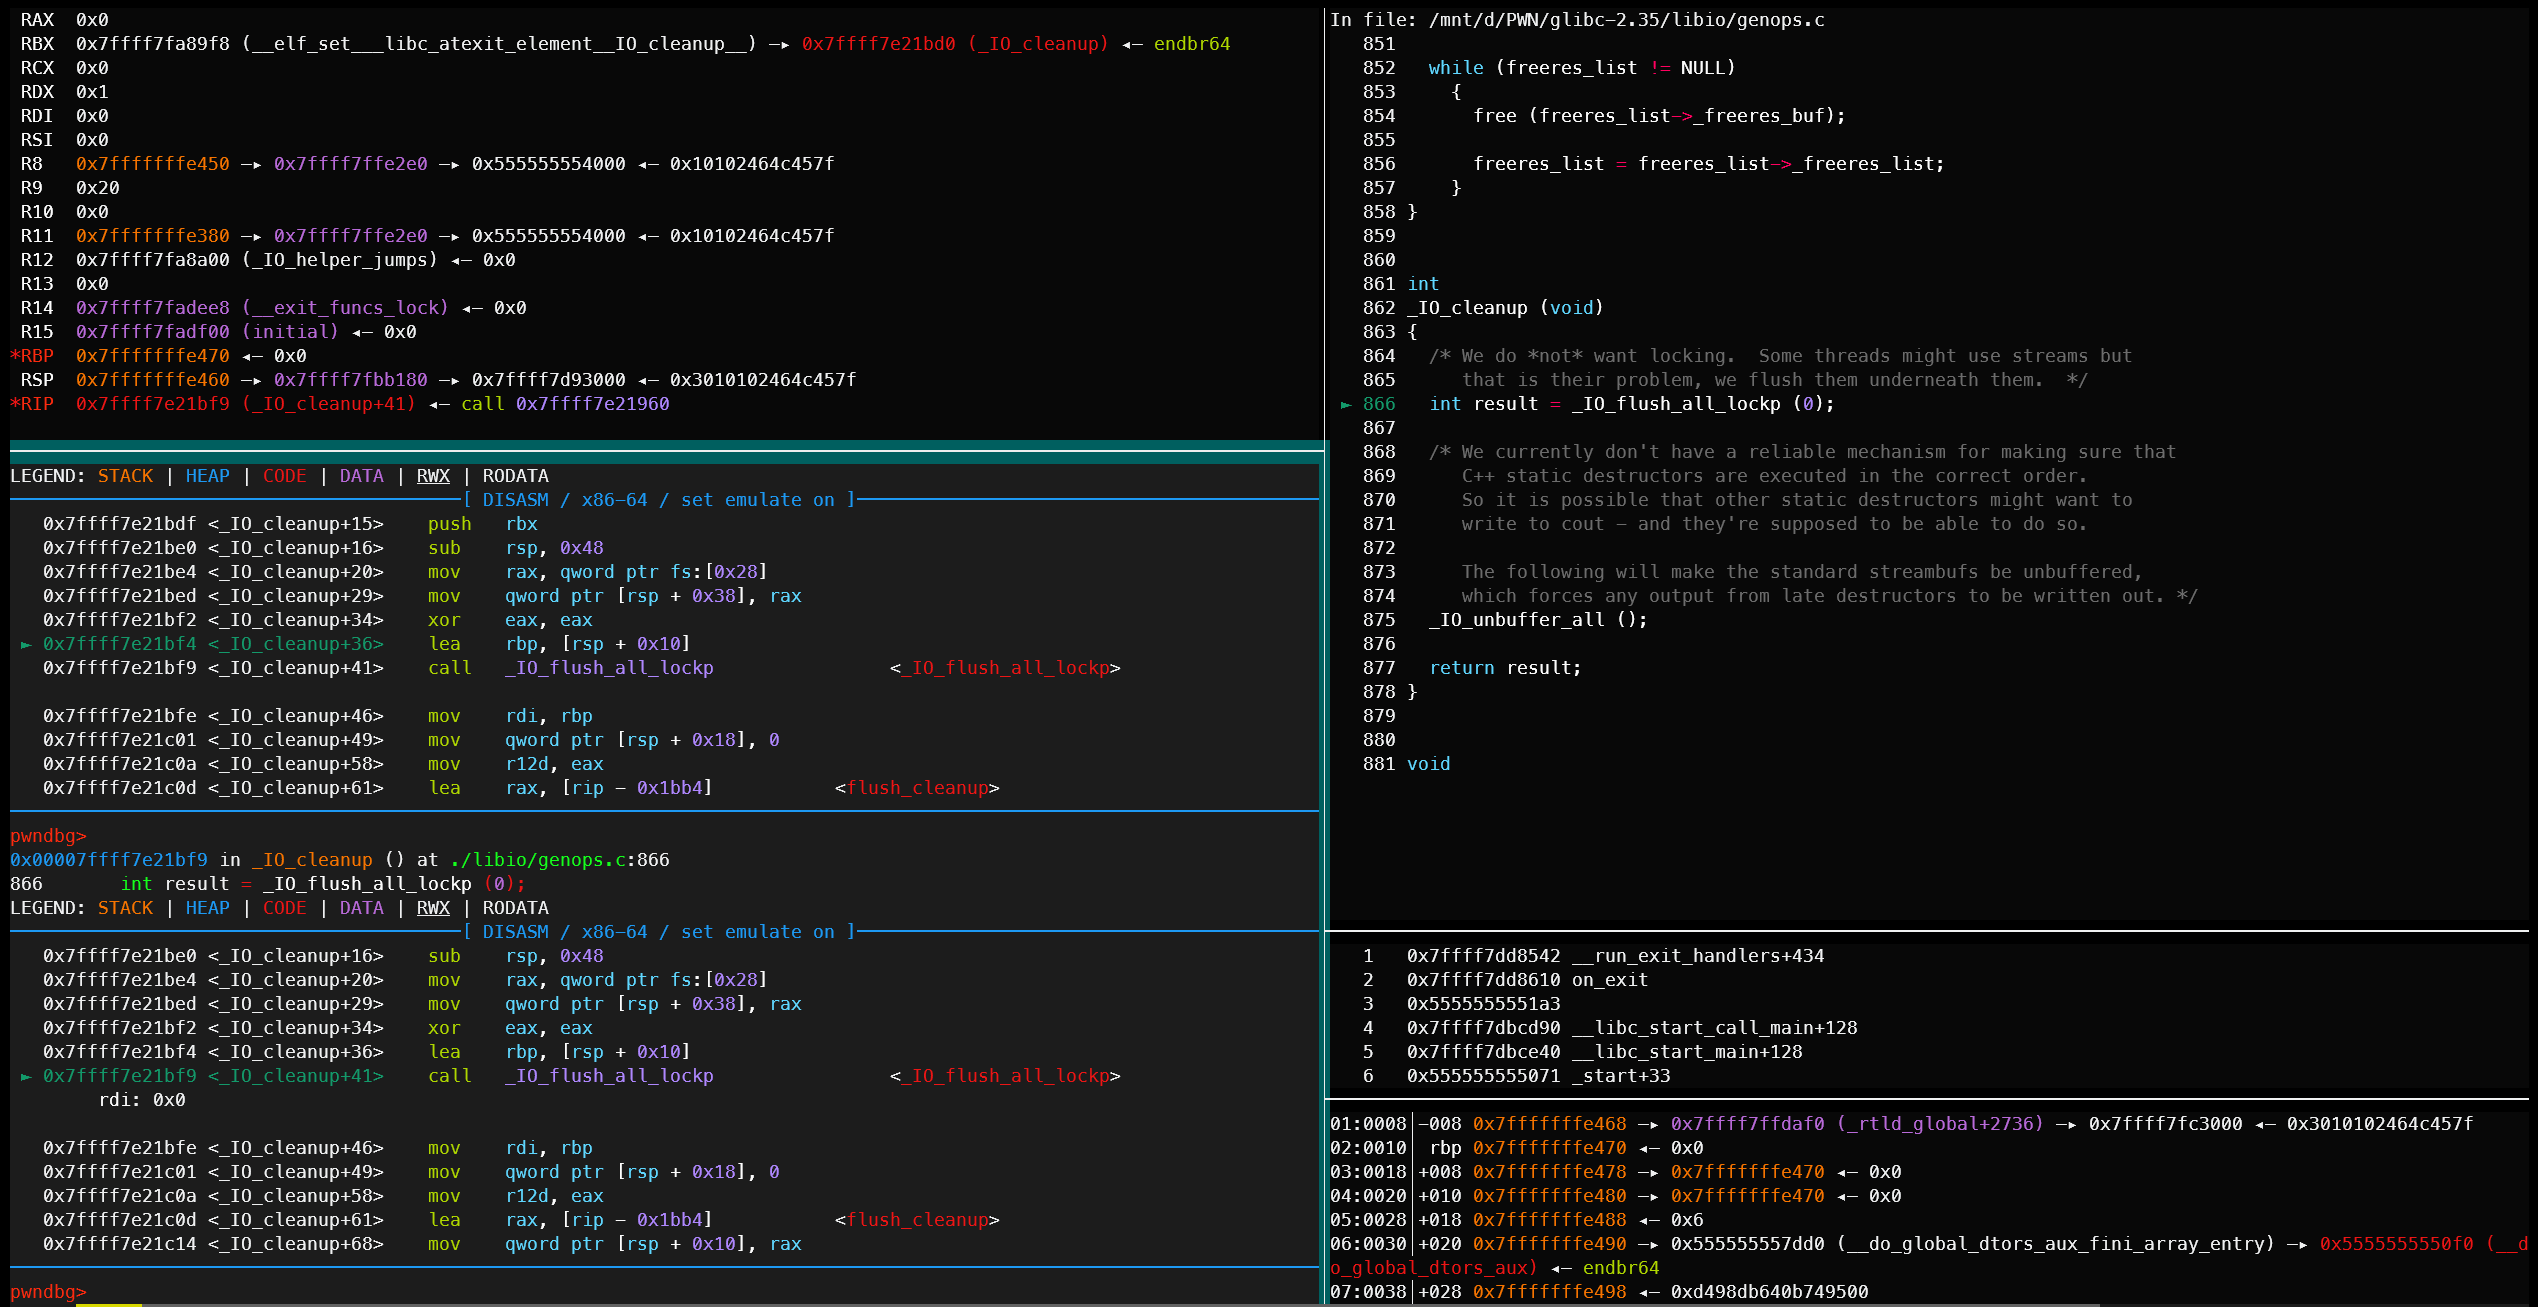Click the red asterisk beside the RBP register
Image resolution: width=2538 pixels, height=1307 pixels.
(x=15, y=356)
